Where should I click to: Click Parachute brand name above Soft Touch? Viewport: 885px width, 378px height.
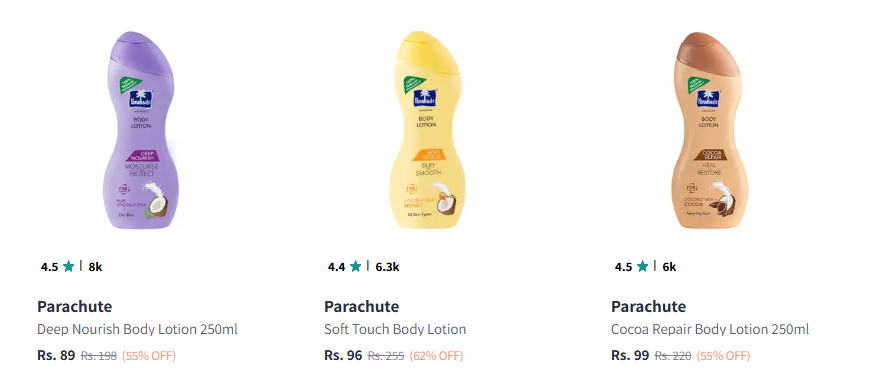pos(361,307)
